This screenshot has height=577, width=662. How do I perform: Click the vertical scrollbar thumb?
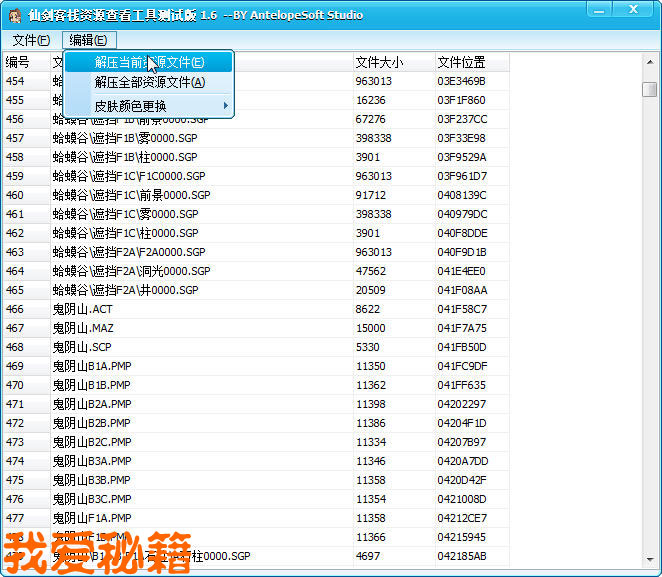[x=650, y=89]
